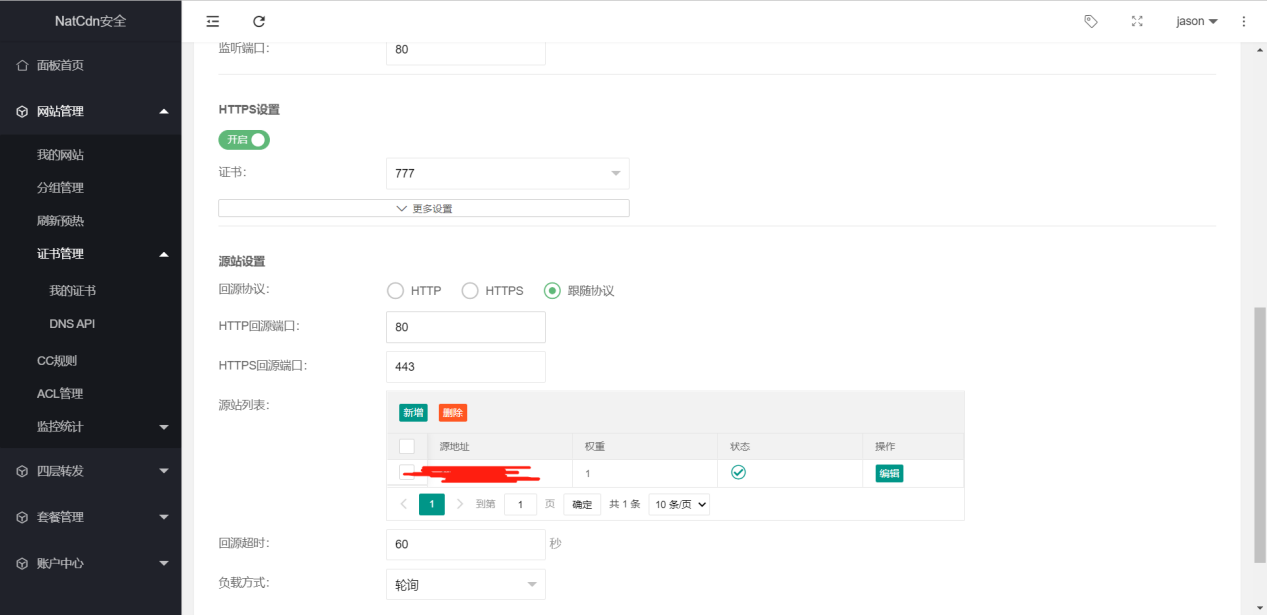Open the three-dot more options menu
The height and width of the screenshot is (615, 1267).
(x=1244, y=21)
